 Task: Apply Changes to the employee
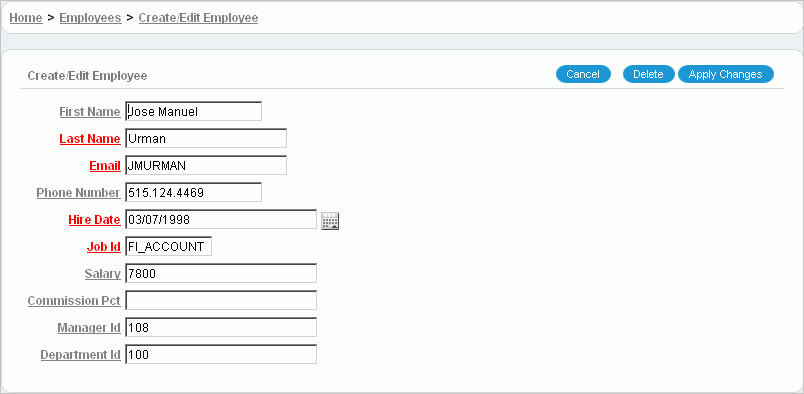pos(726,74)
